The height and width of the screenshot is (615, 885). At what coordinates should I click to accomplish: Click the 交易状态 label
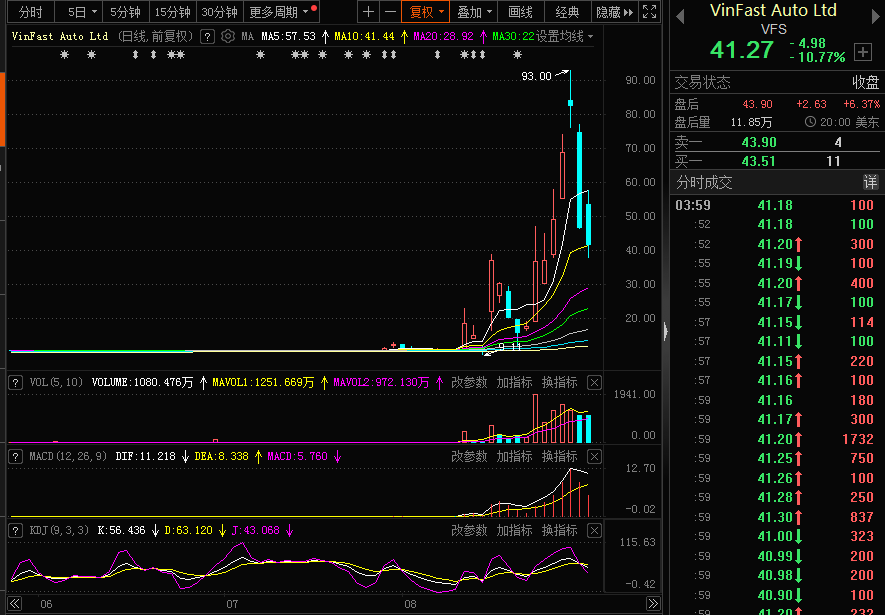(703, 82)
